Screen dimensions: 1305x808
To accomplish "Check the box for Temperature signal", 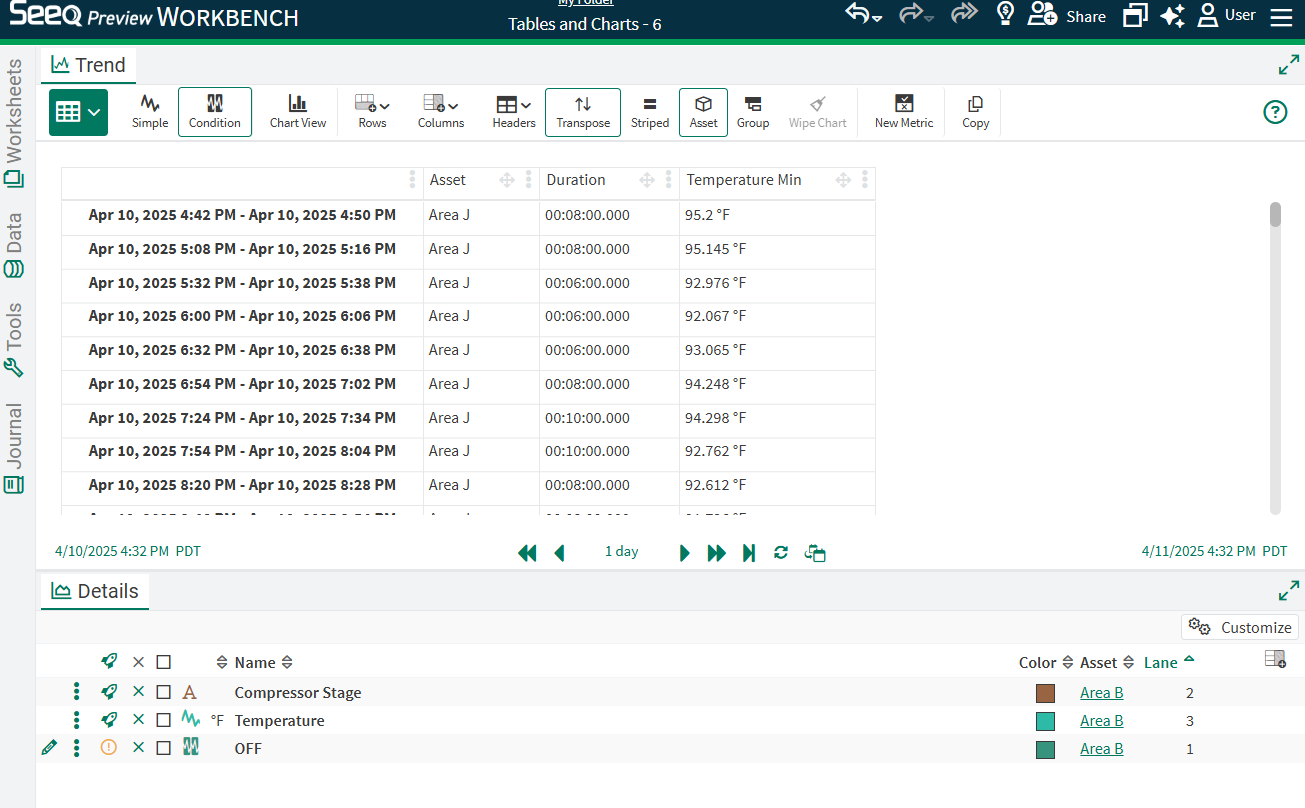I will [163, 720].
